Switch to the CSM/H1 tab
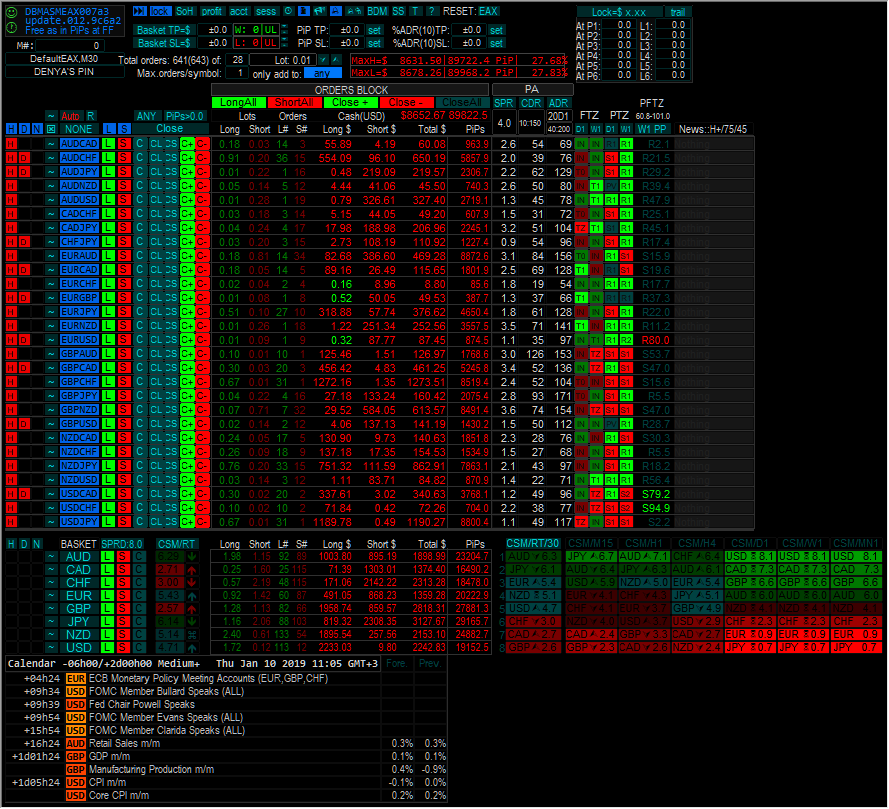This screenshot has height=809, width=889. [x=644, y=544]
